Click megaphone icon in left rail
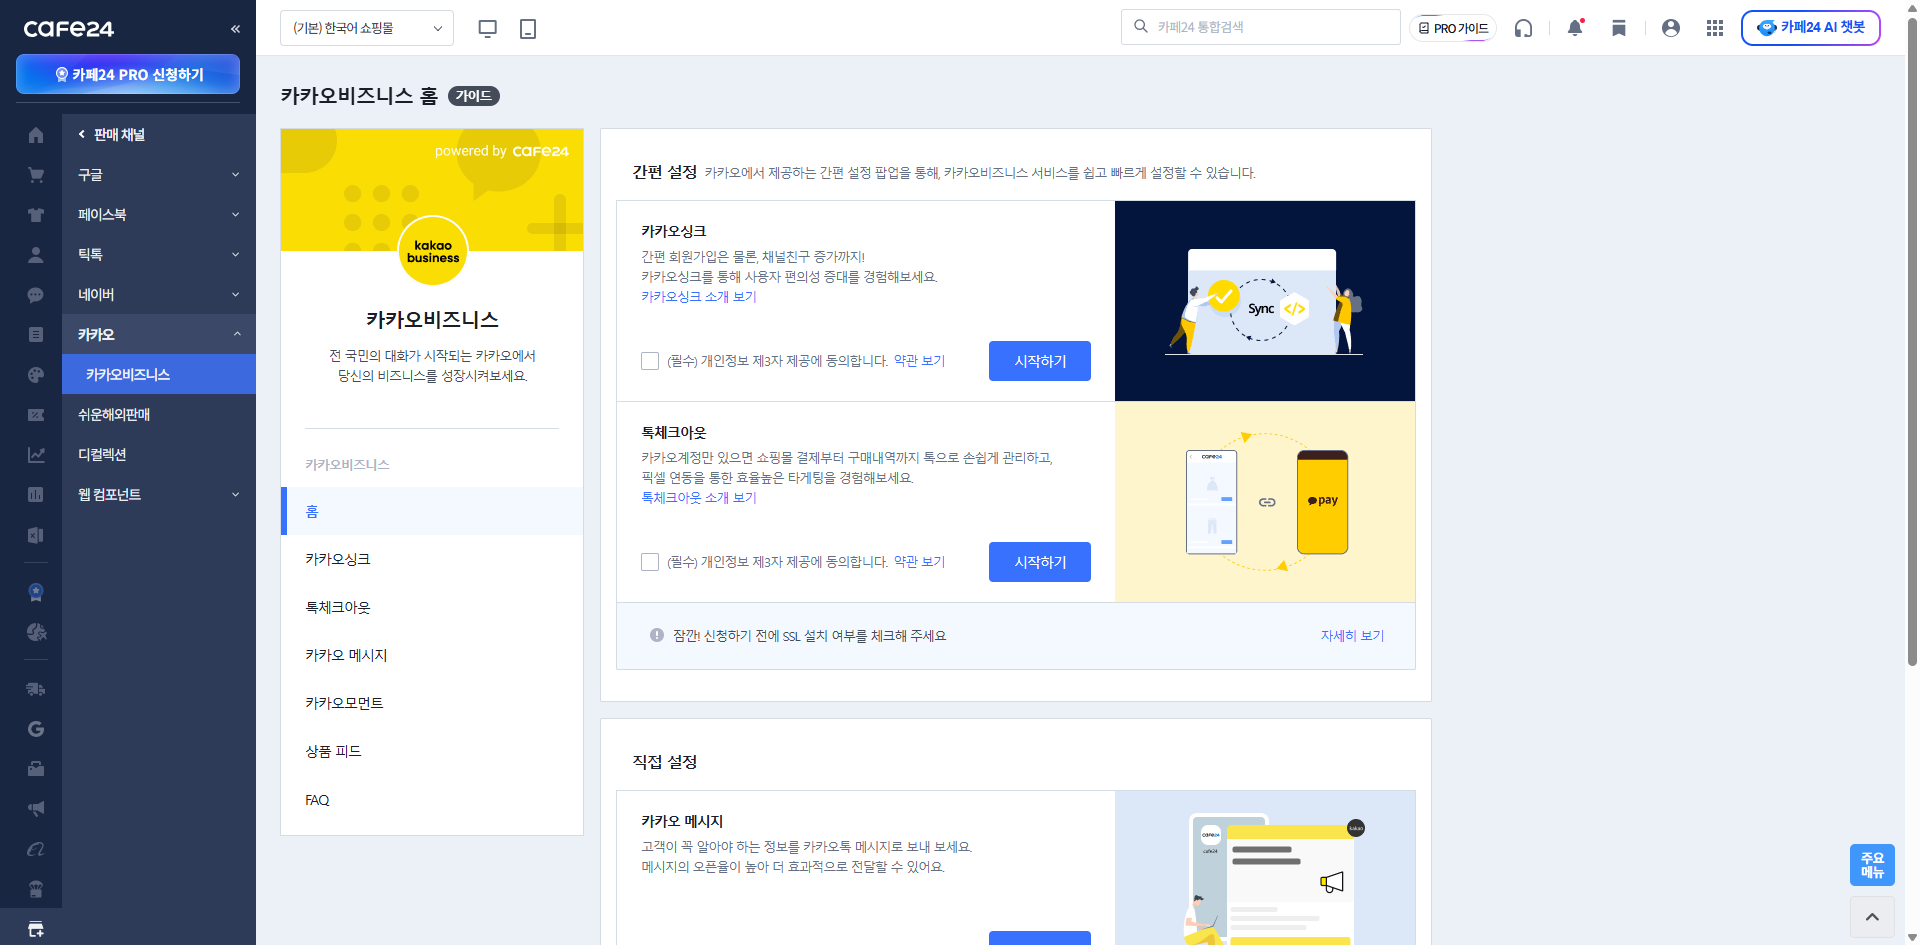This screenshot has height=945, width=1920. 36,808
